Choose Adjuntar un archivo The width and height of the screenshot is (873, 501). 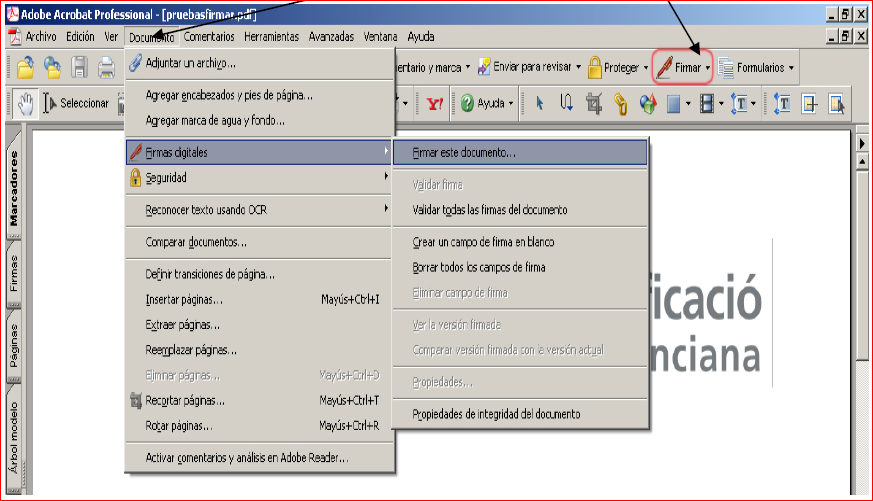tap(258, 63)
